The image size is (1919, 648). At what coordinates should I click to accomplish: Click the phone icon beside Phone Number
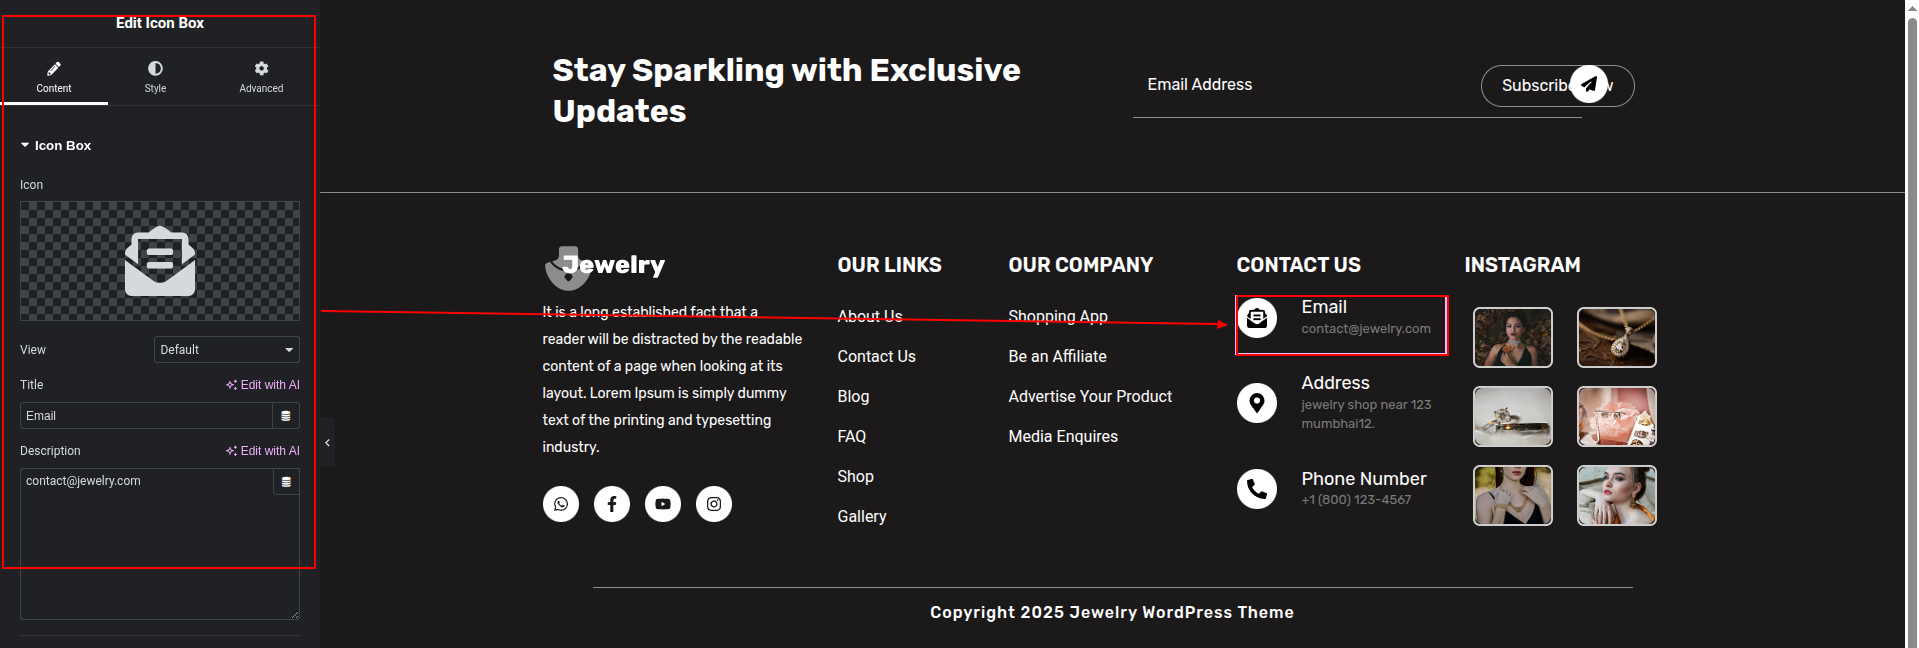coord(1257,489)
